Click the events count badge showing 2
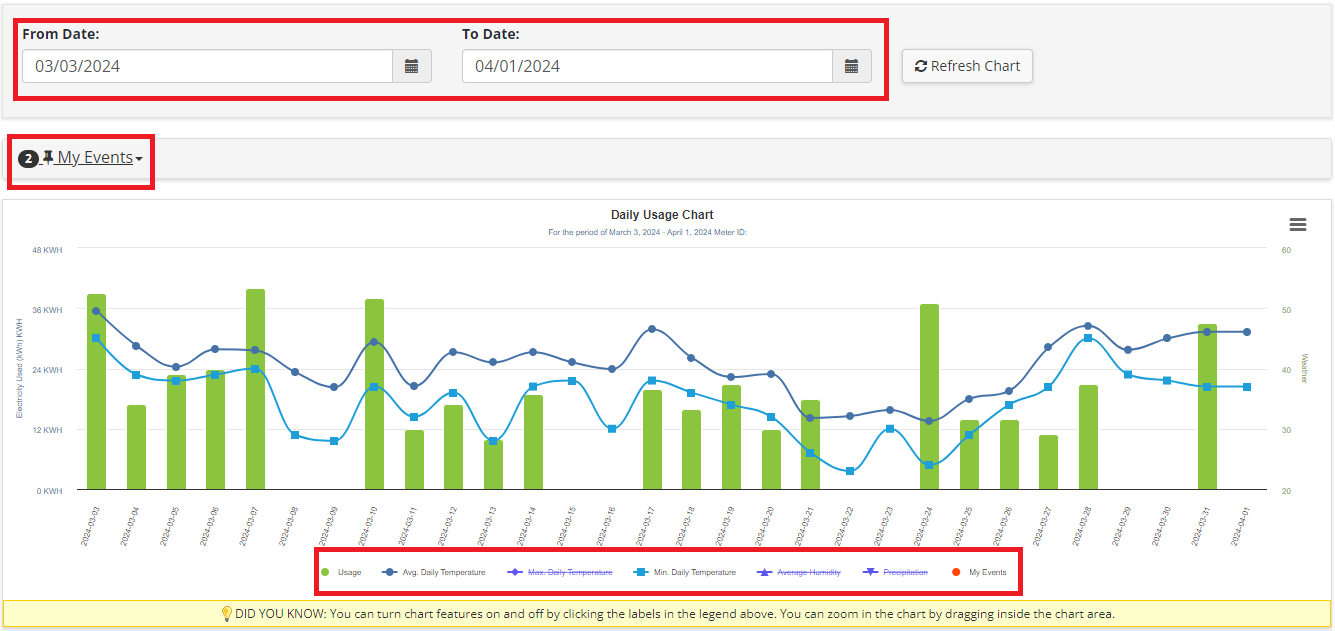This screenshot has height=631, width=1335. pos(28,159)
